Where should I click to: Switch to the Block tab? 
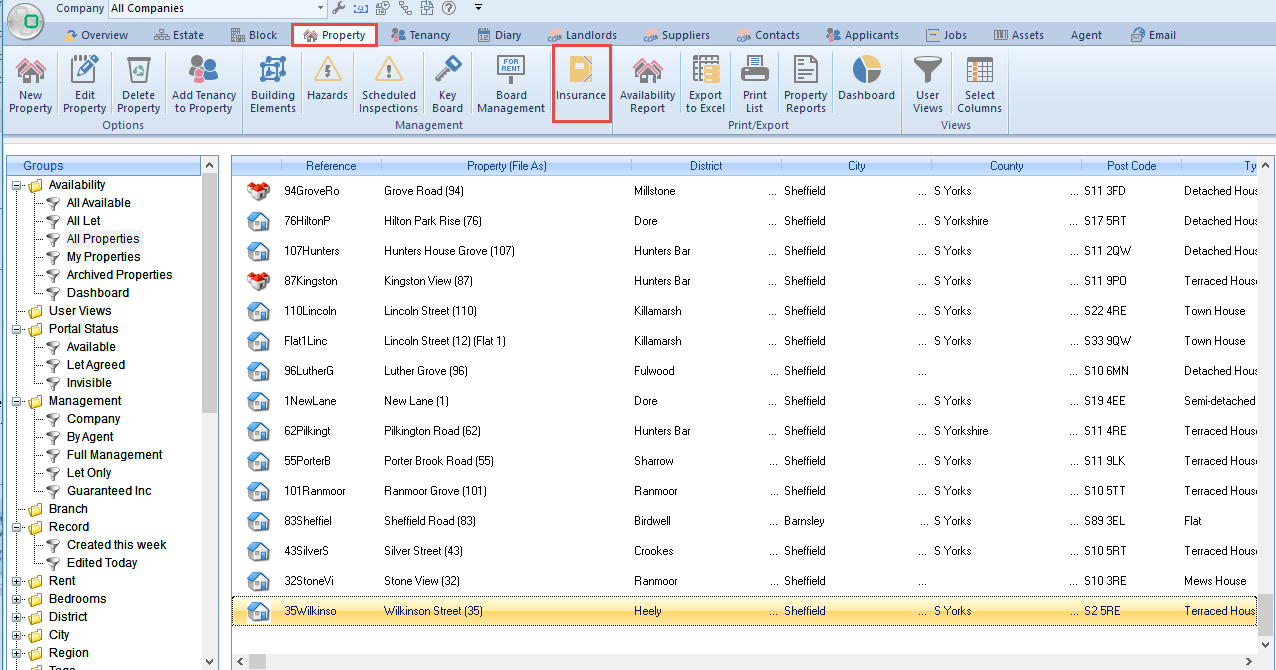(253, 35)
